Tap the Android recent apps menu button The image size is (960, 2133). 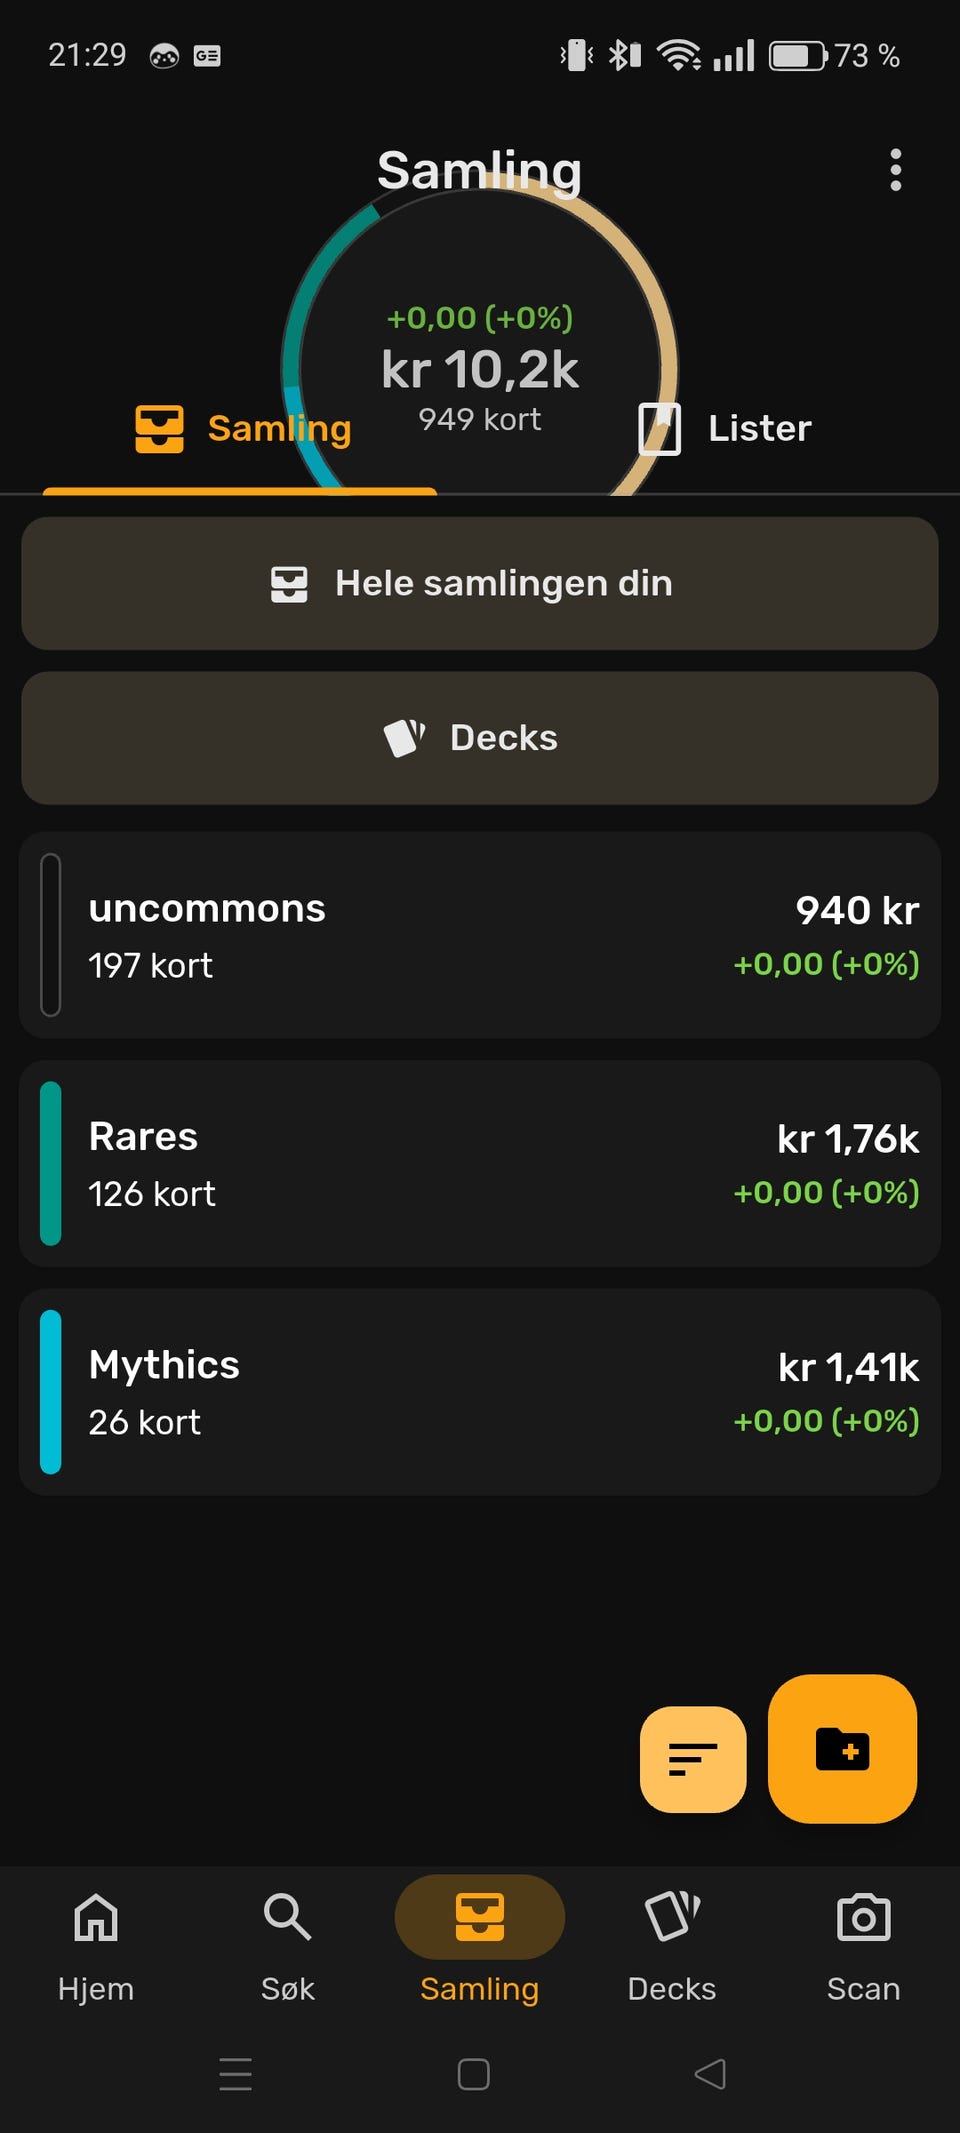click(236, 2074)
